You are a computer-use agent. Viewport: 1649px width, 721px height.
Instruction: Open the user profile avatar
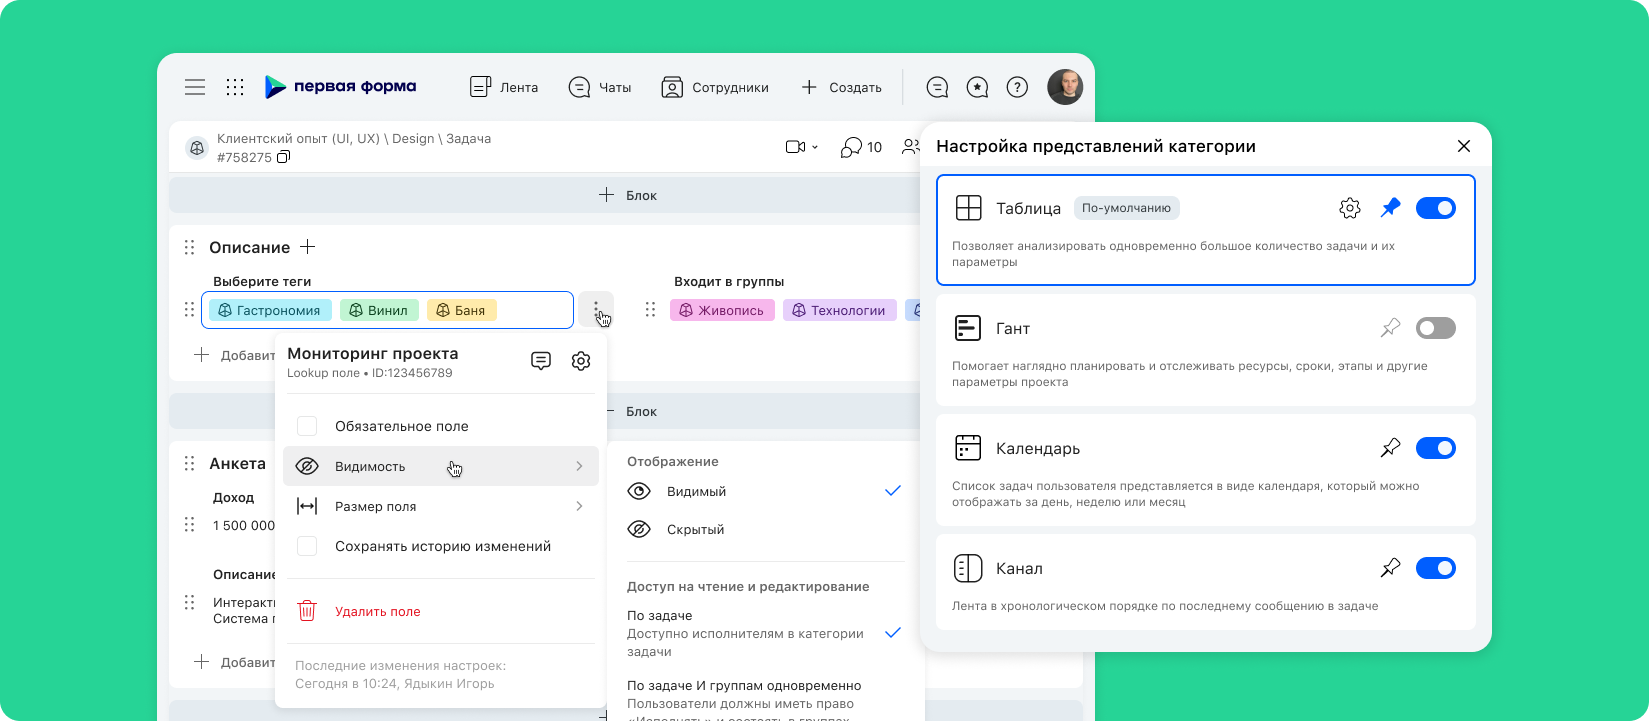coord(1065,87)
